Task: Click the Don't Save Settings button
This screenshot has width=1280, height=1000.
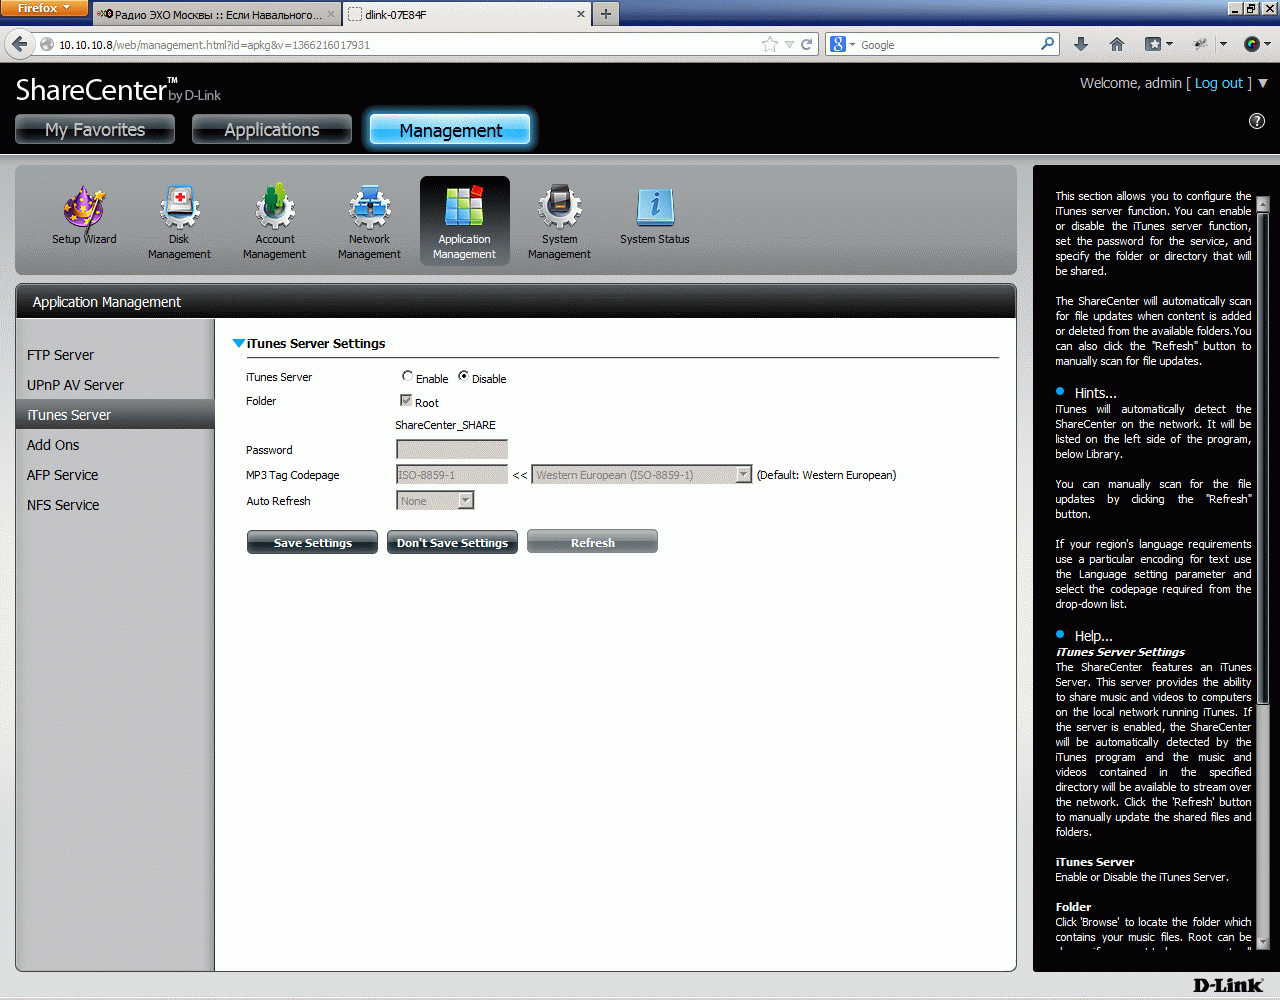Action: 452,542
